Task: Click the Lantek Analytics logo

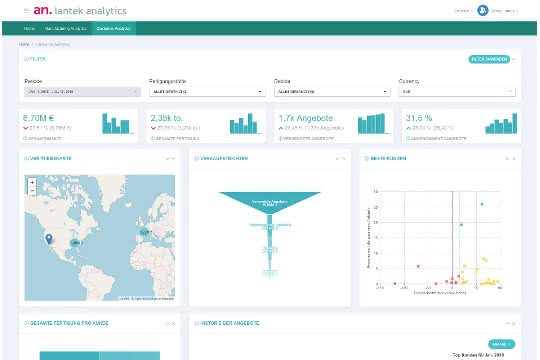Action: click(x=80, y=11)
